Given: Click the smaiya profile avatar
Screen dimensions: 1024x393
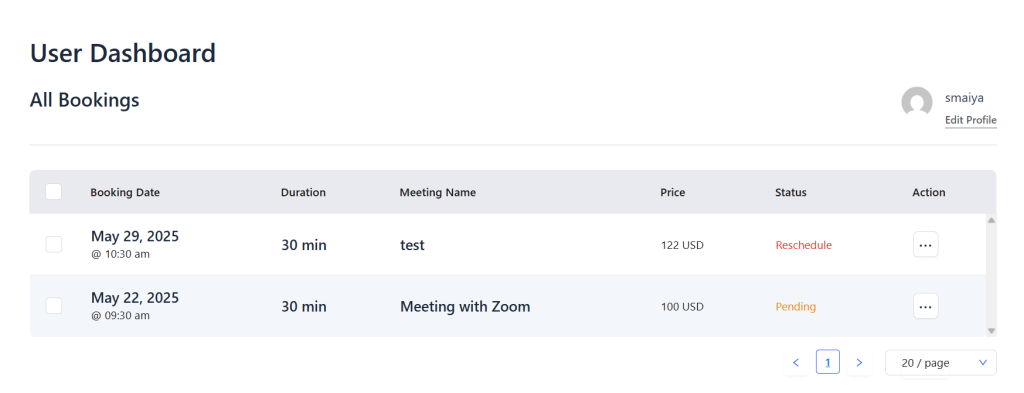Looking at the screenshot, I should [x=917, y=102].
